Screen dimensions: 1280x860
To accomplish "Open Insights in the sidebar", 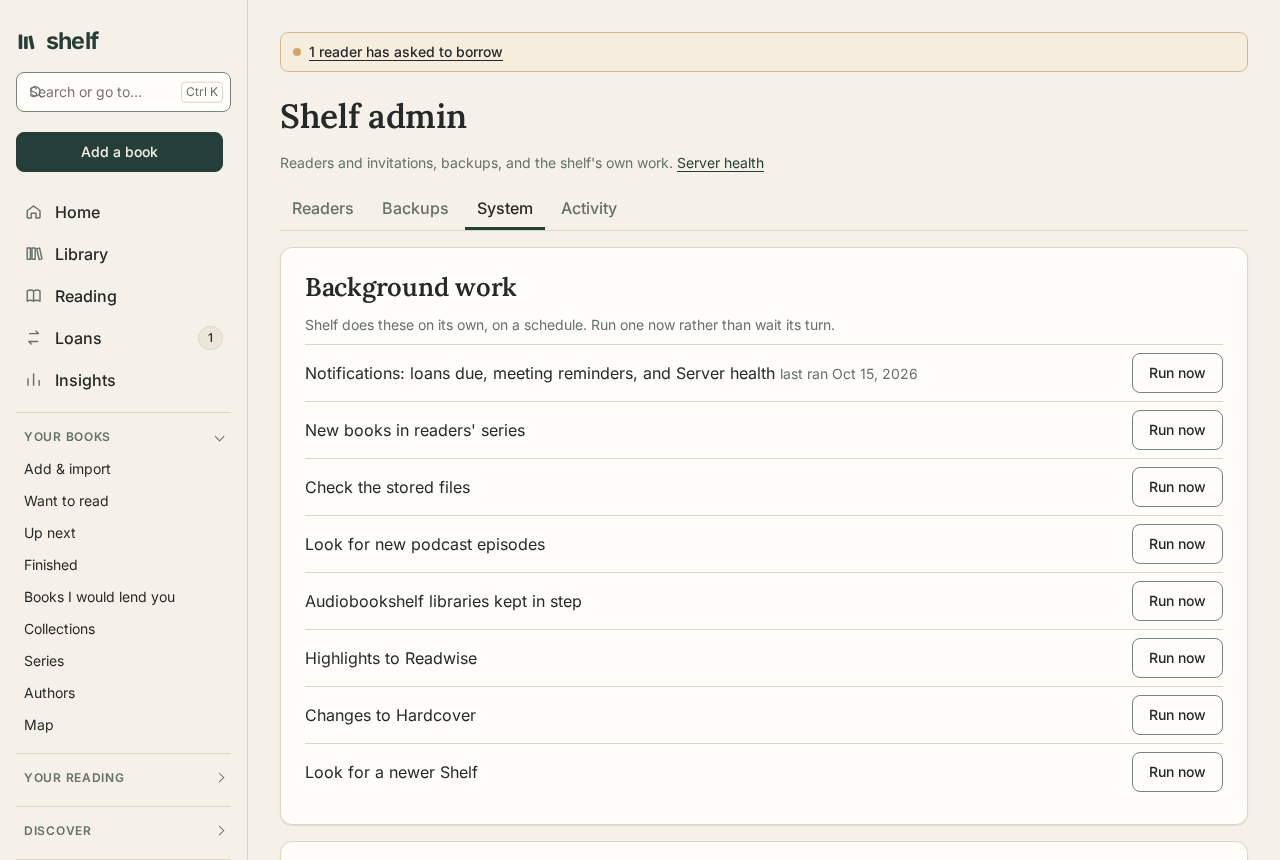I will [x=123, y=380].
